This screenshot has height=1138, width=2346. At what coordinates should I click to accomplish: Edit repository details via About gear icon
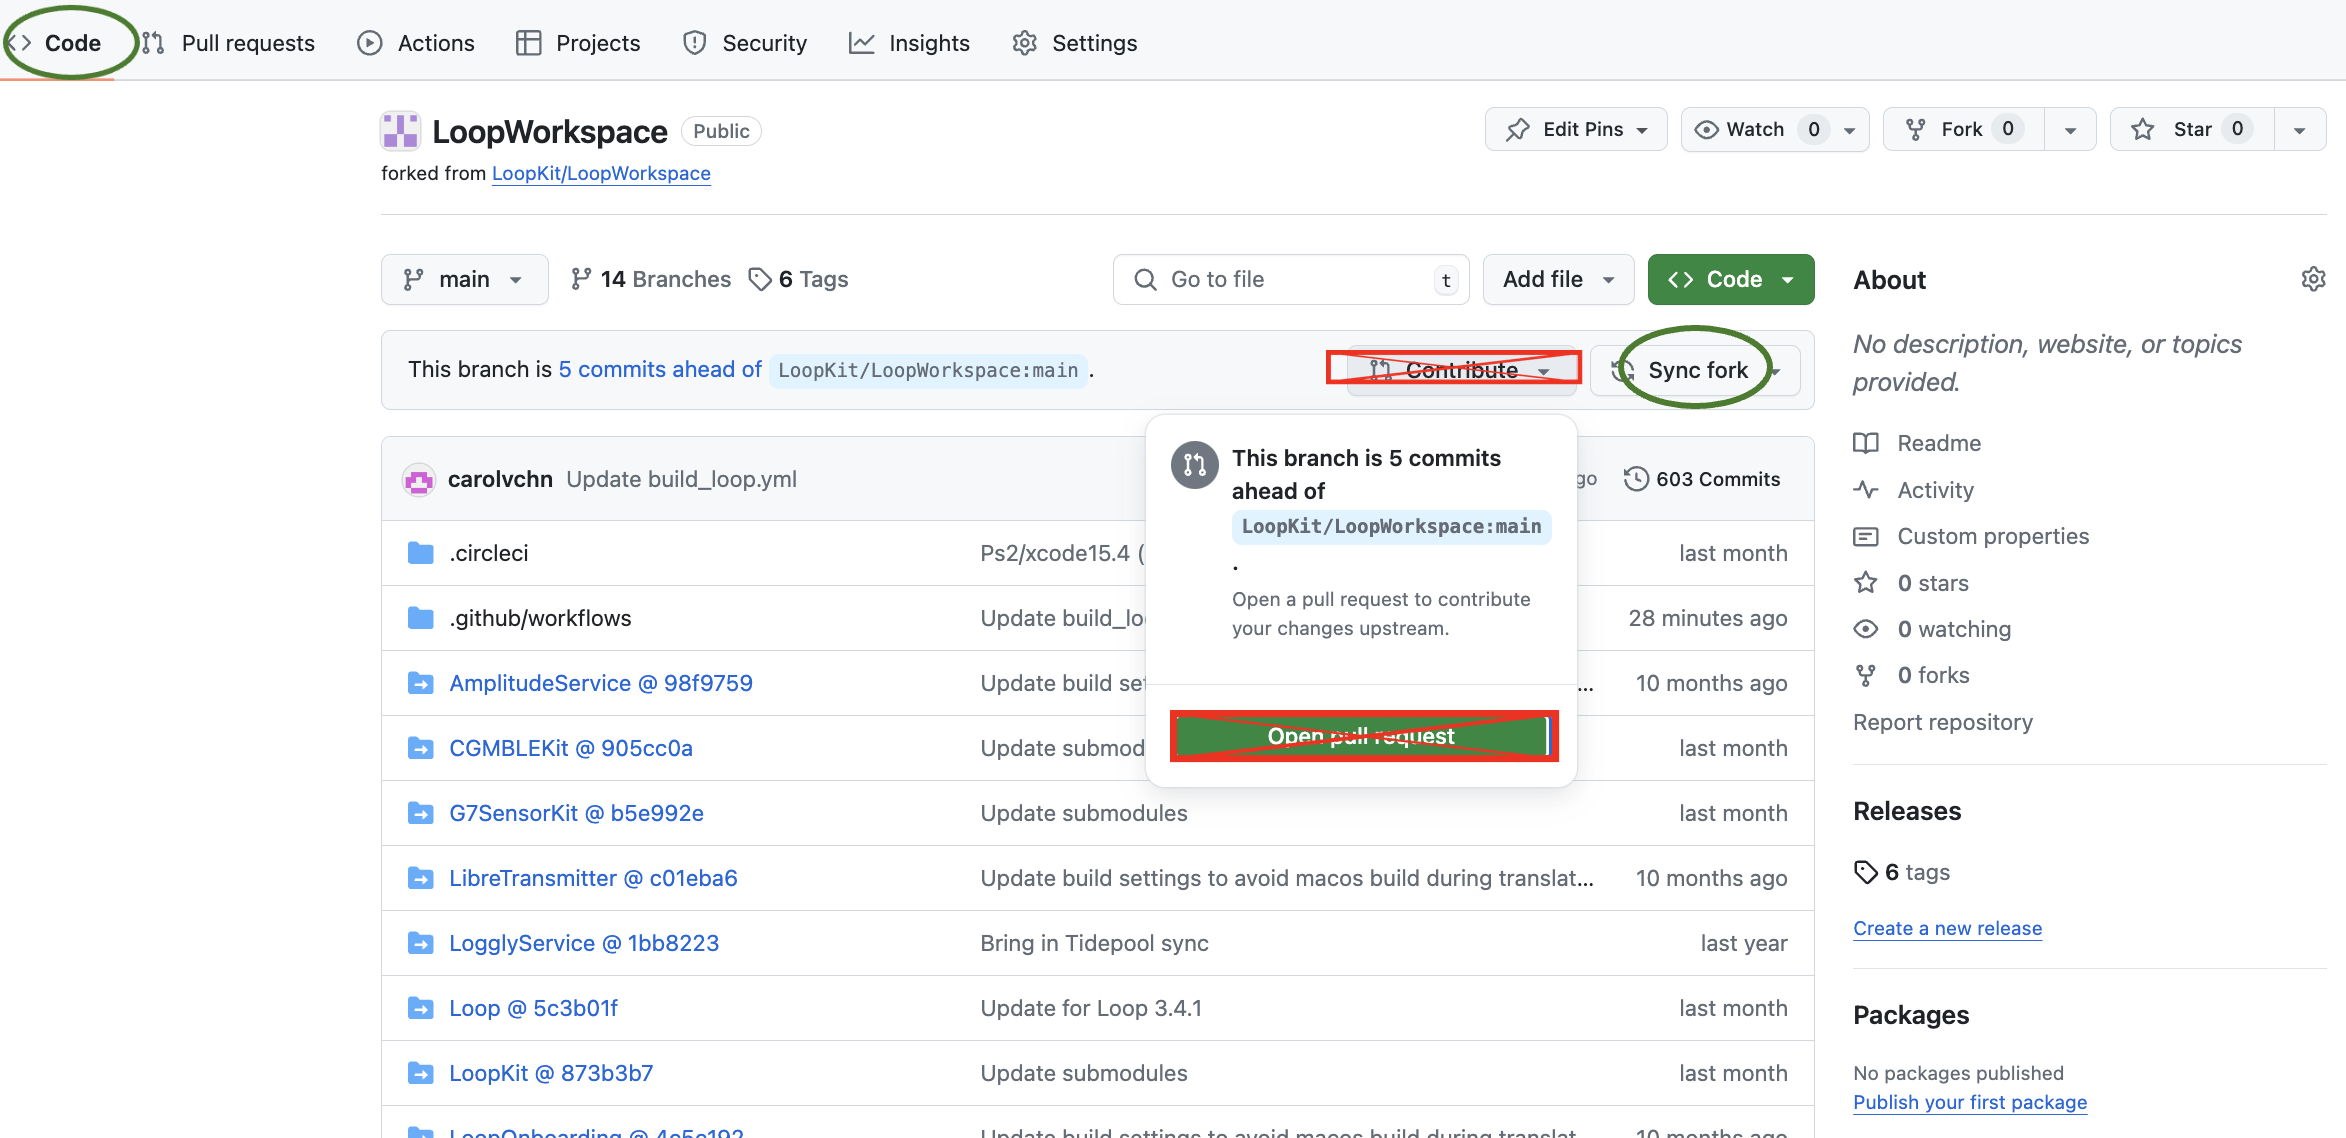pyautogui.click(x=2313, y=279)
